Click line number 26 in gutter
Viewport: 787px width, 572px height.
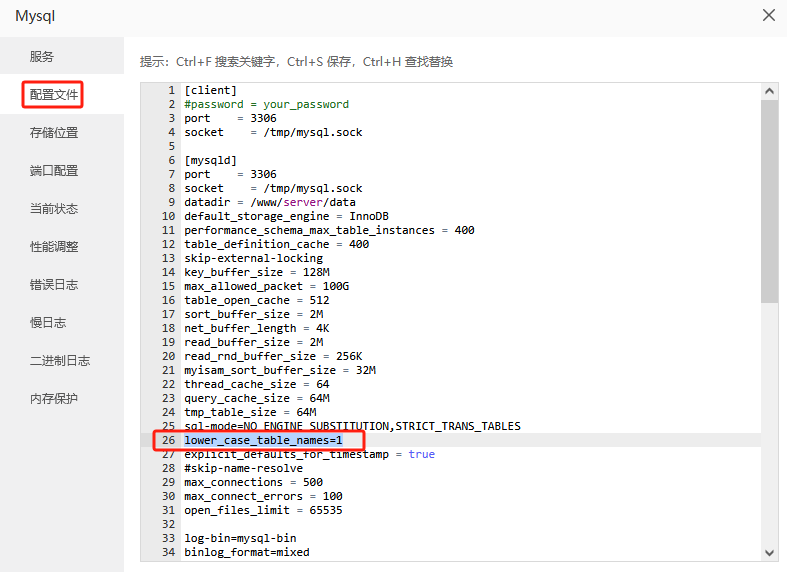[169, 440]
